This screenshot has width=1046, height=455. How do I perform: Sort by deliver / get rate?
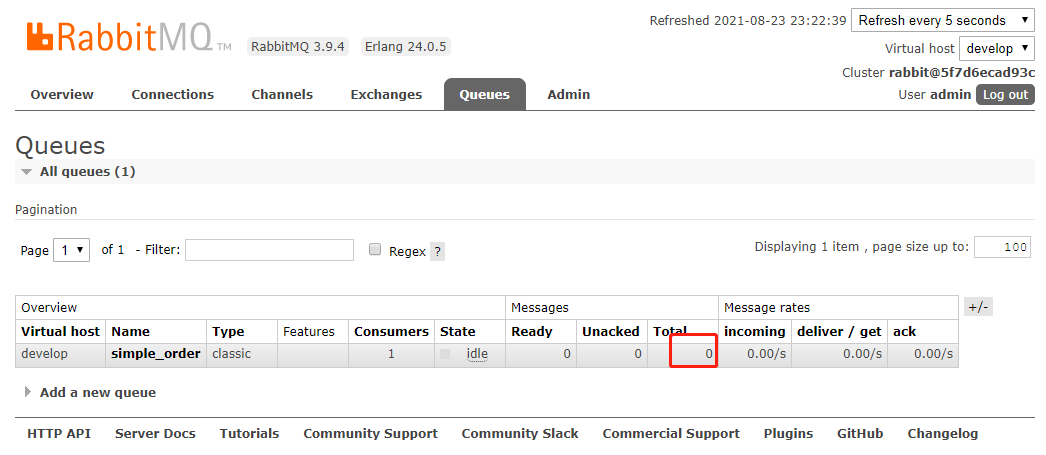[x=839, y=332]
